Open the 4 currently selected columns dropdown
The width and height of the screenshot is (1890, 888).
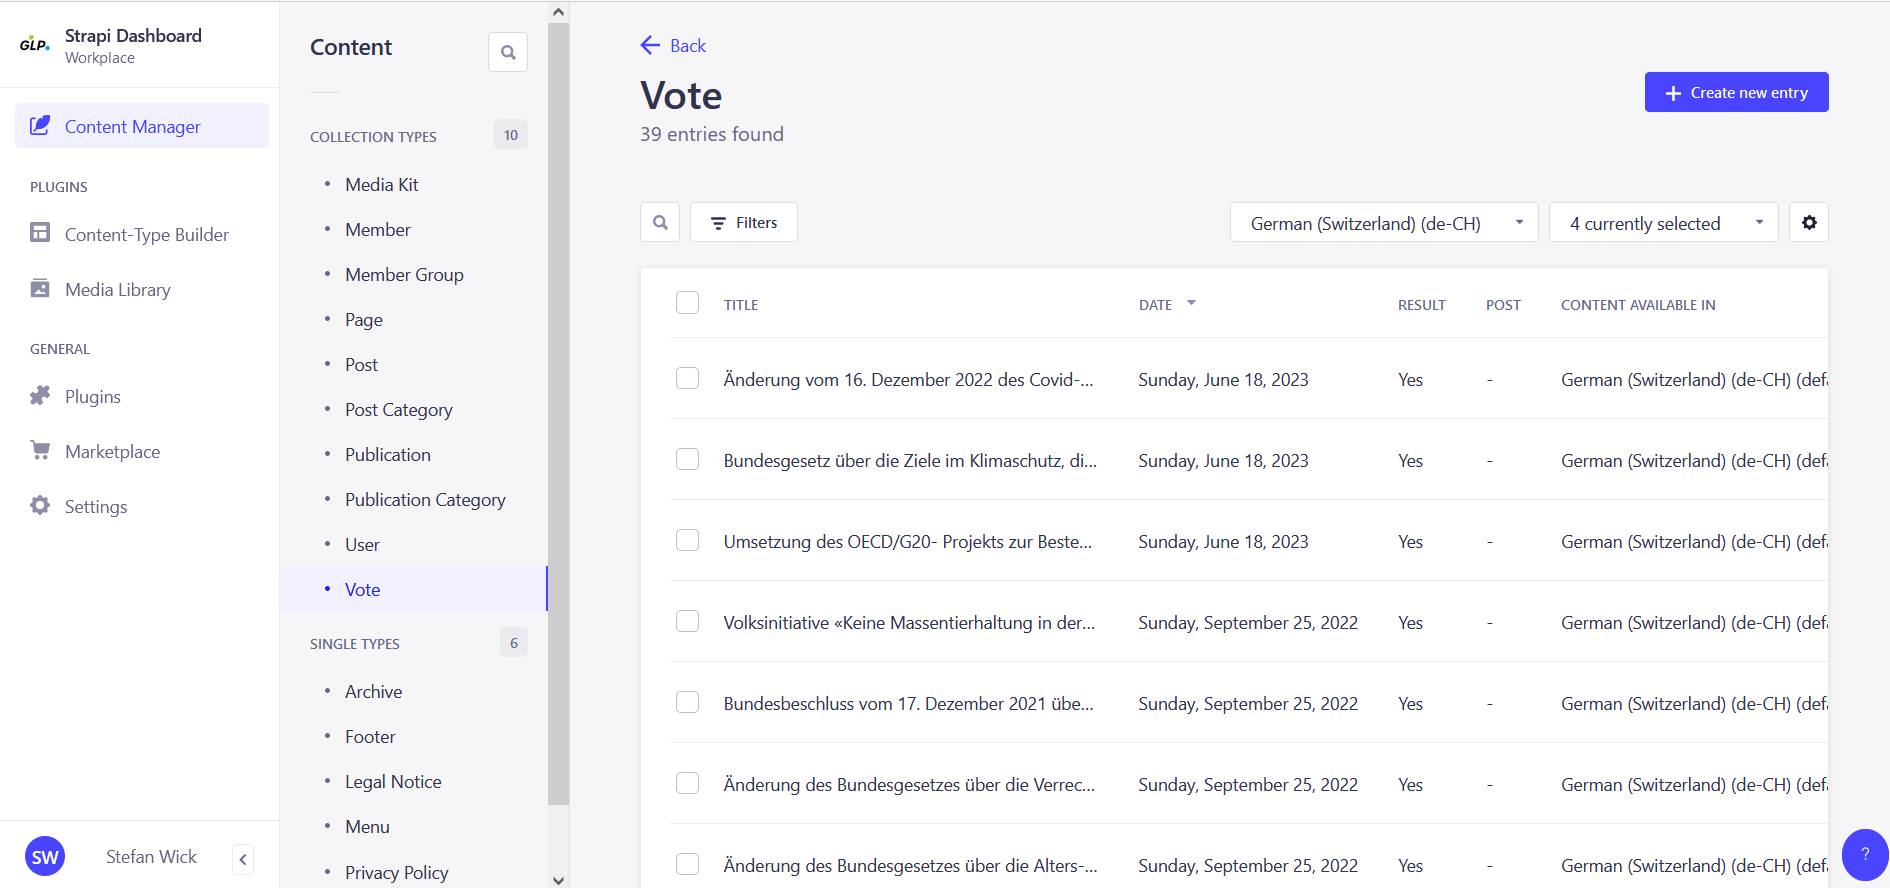pyautogui.click(x=1664, y=222)
